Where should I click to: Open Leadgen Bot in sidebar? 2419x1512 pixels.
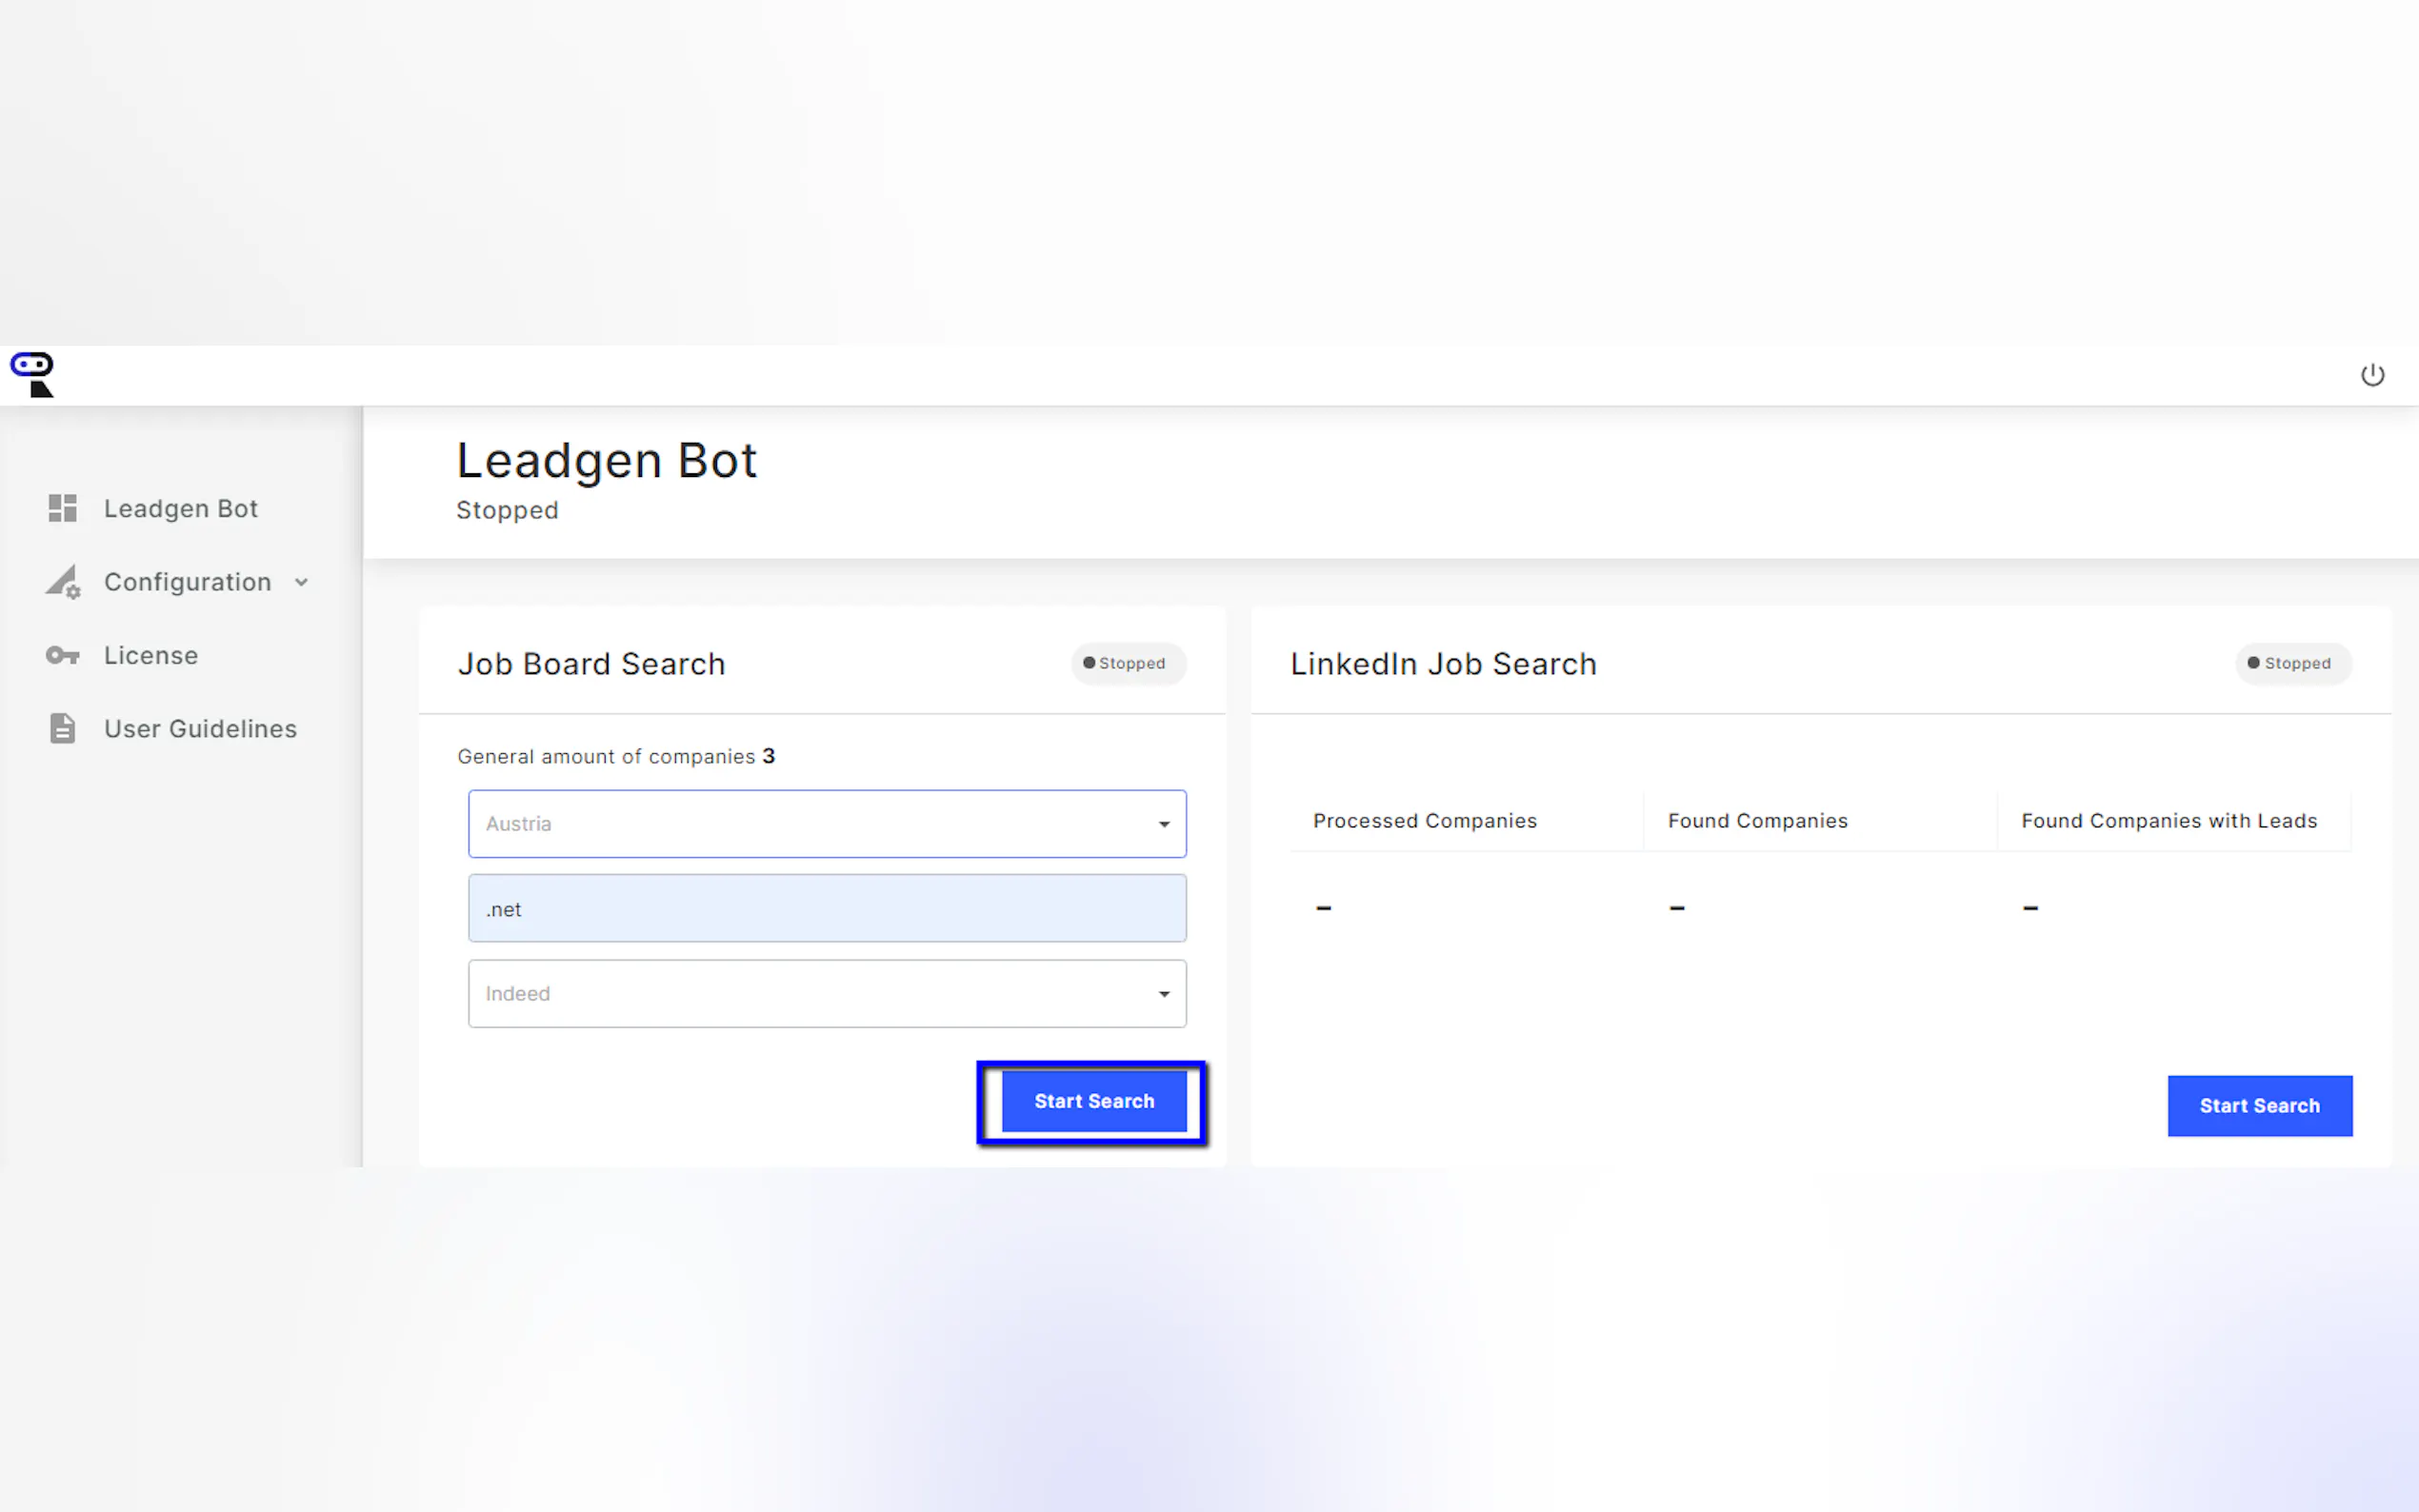point(181,508)
